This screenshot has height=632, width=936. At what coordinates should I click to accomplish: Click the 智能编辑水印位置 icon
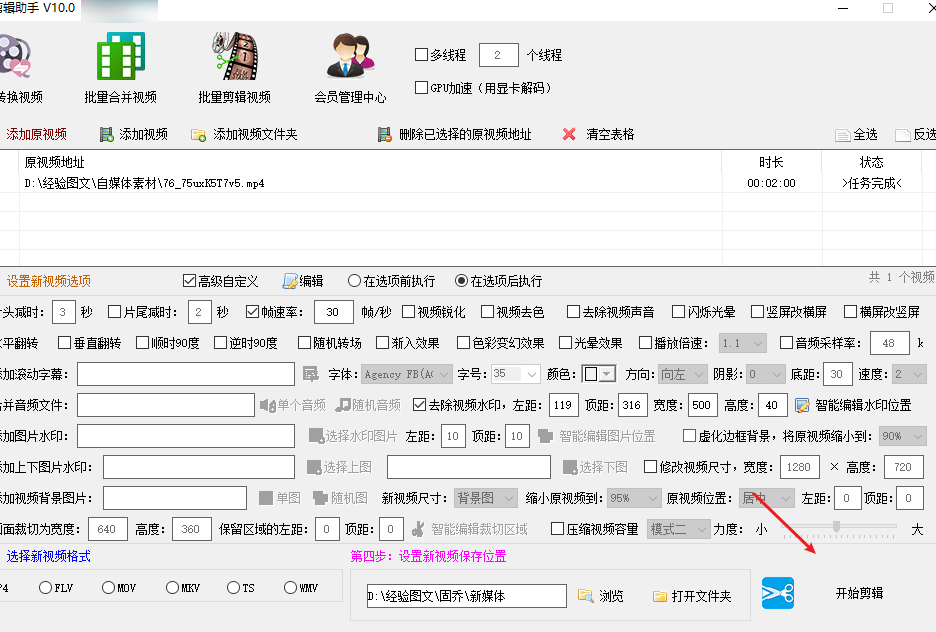[802, 405]
